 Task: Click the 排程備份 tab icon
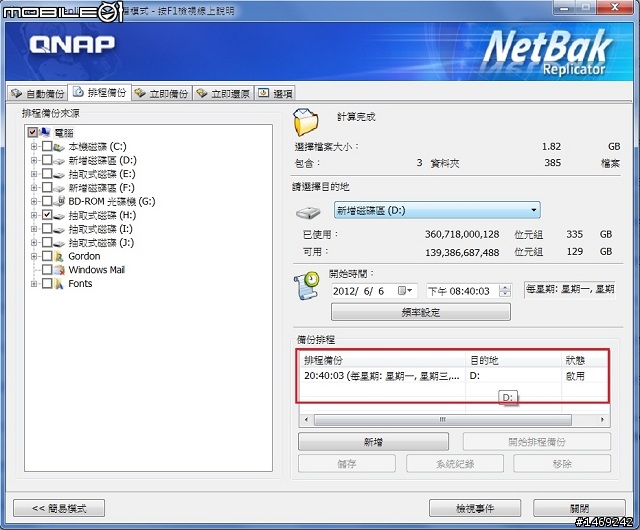78,92
